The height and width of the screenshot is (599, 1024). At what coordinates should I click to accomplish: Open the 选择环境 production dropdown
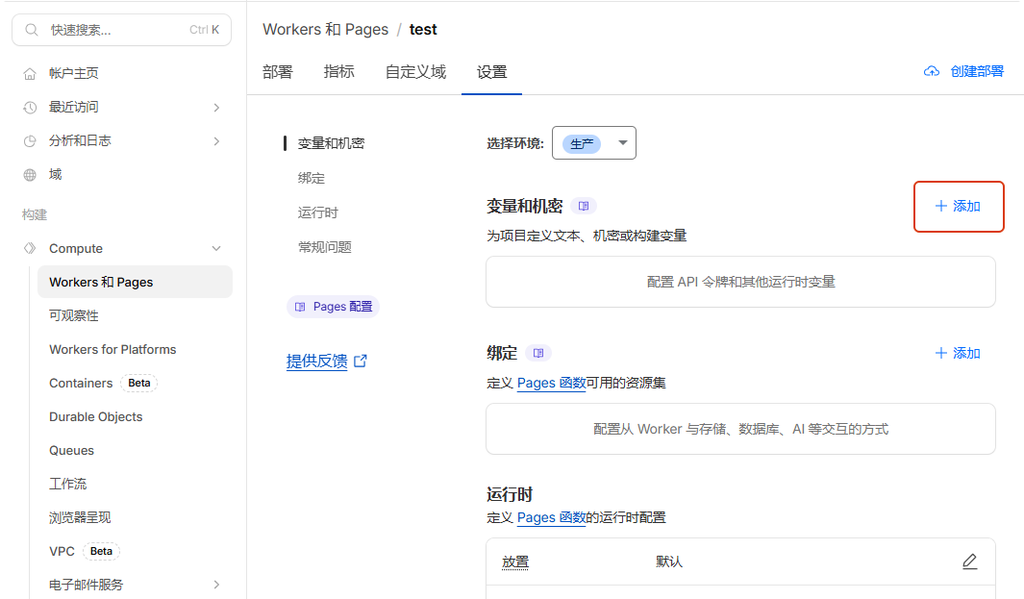click(594, 143)
